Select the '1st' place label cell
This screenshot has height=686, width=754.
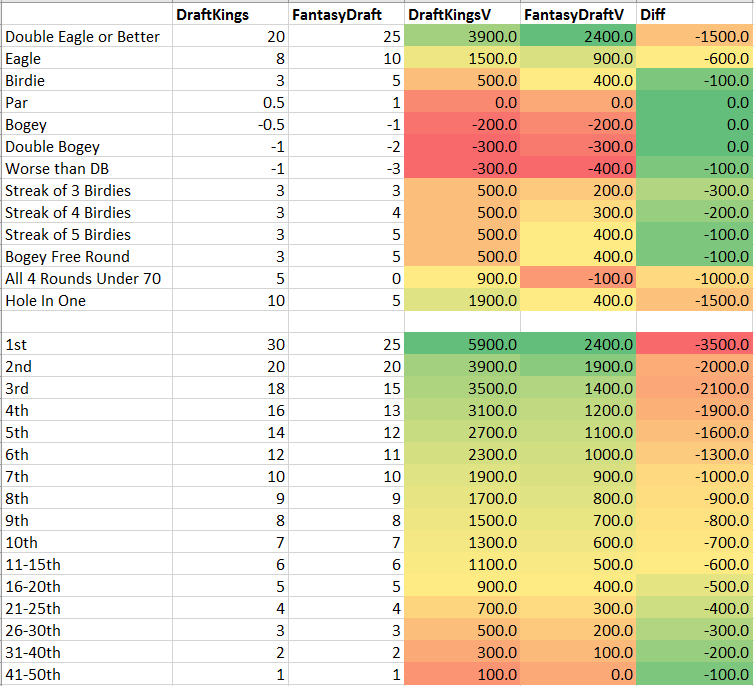coord(87,345)
